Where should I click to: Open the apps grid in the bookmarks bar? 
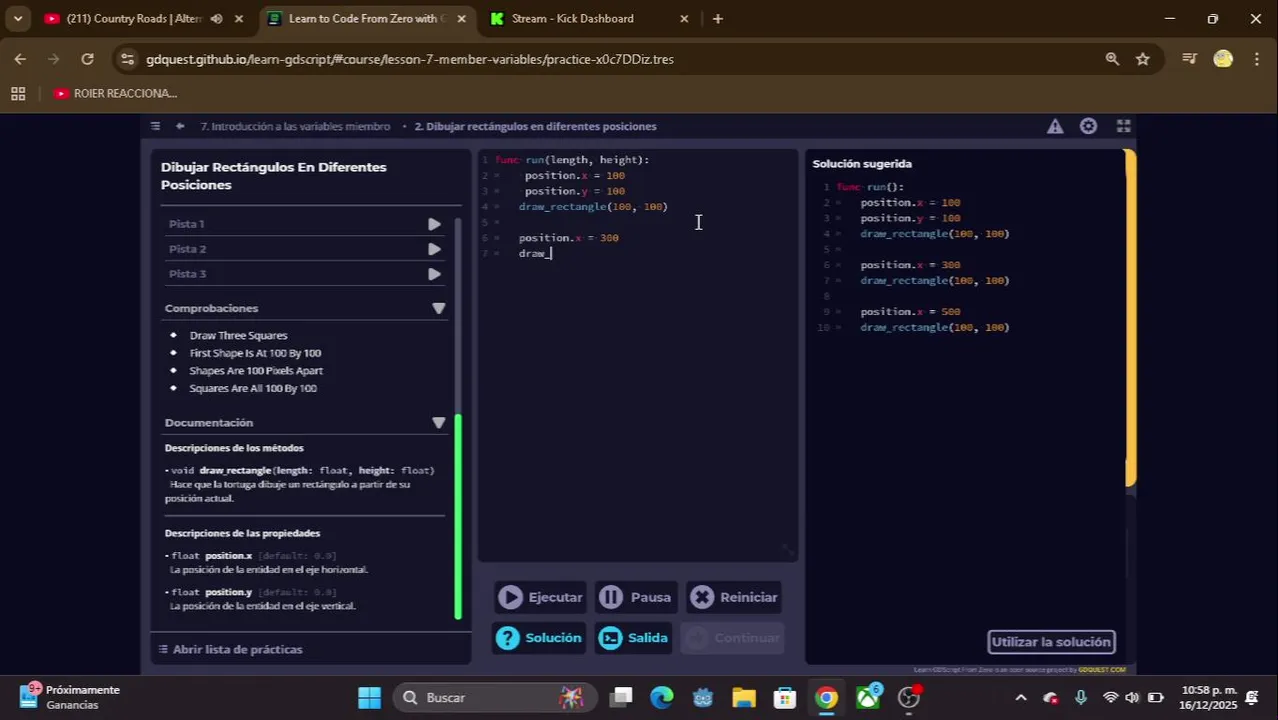coord(18,93)
